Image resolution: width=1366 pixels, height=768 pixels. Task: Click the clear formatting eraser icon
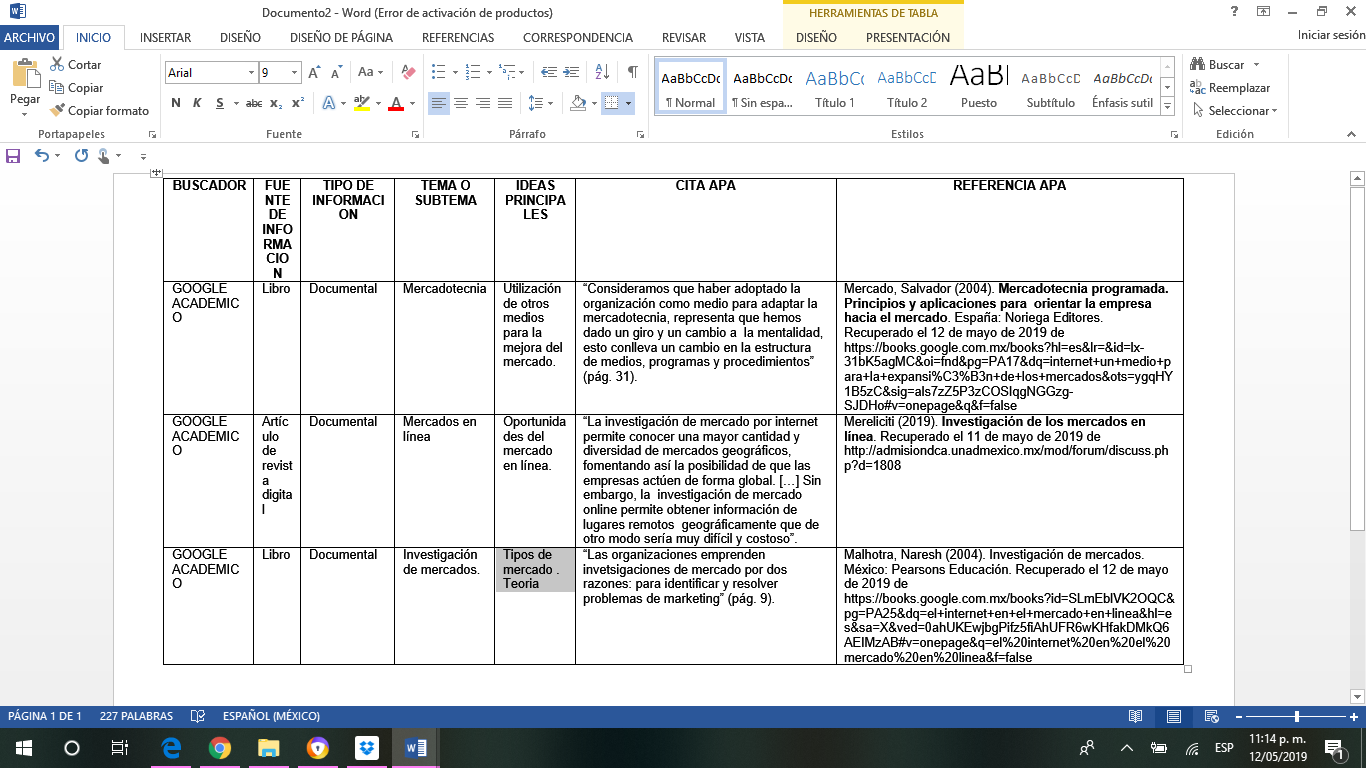tap(407, 72)
